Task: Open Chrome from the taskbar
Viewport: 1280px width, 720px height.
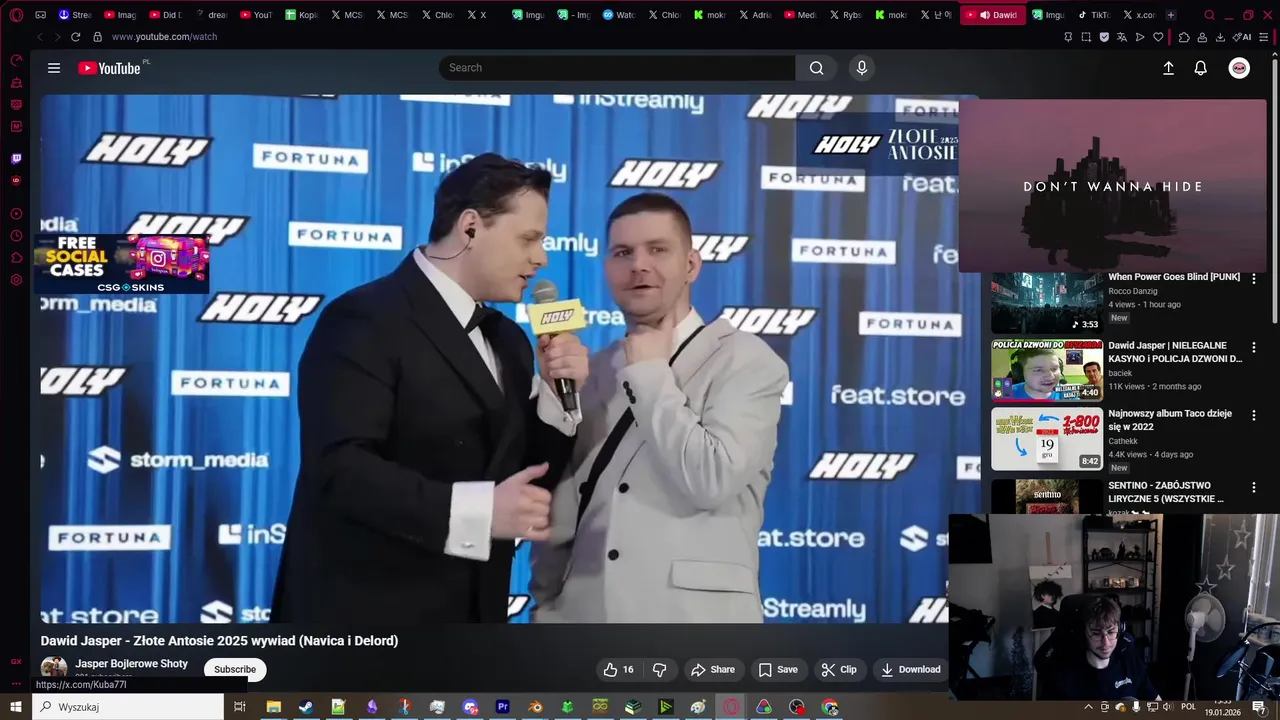Action: [x=829, y=707]
